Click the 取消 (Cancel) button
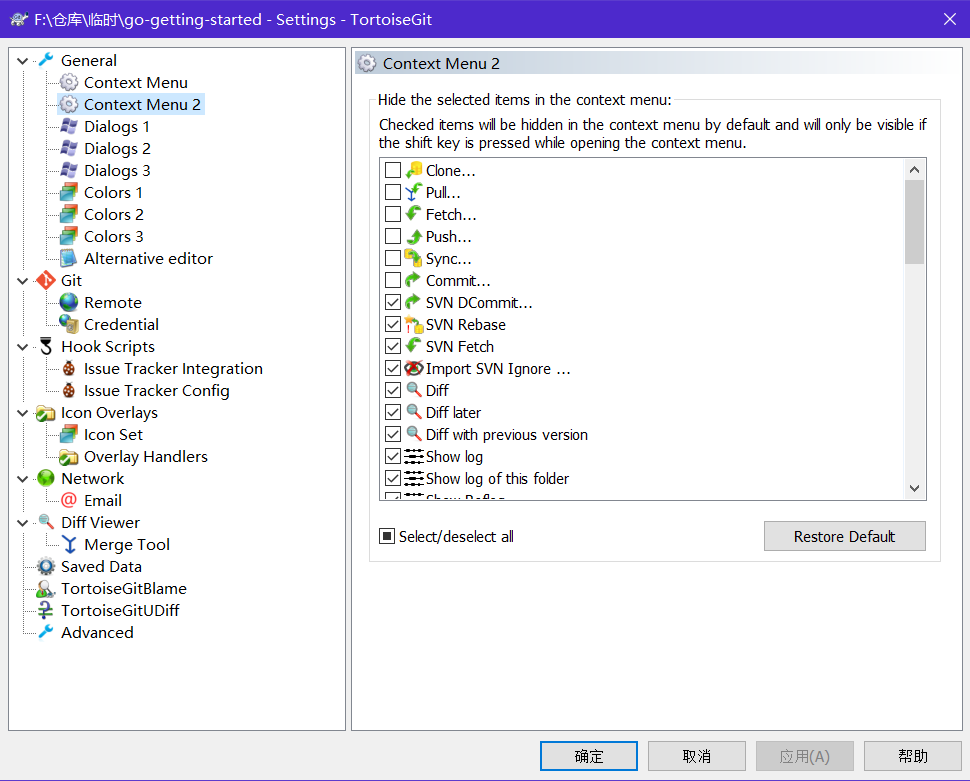Viewport: 970px width, 781px height. tap(697, 756)
